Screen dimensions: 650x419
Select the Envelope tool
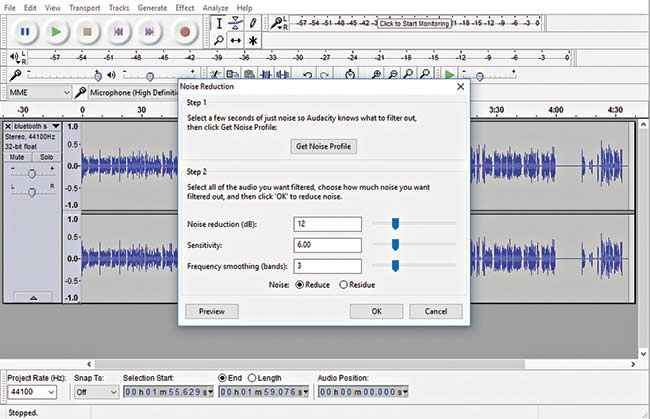click(235, 23)
